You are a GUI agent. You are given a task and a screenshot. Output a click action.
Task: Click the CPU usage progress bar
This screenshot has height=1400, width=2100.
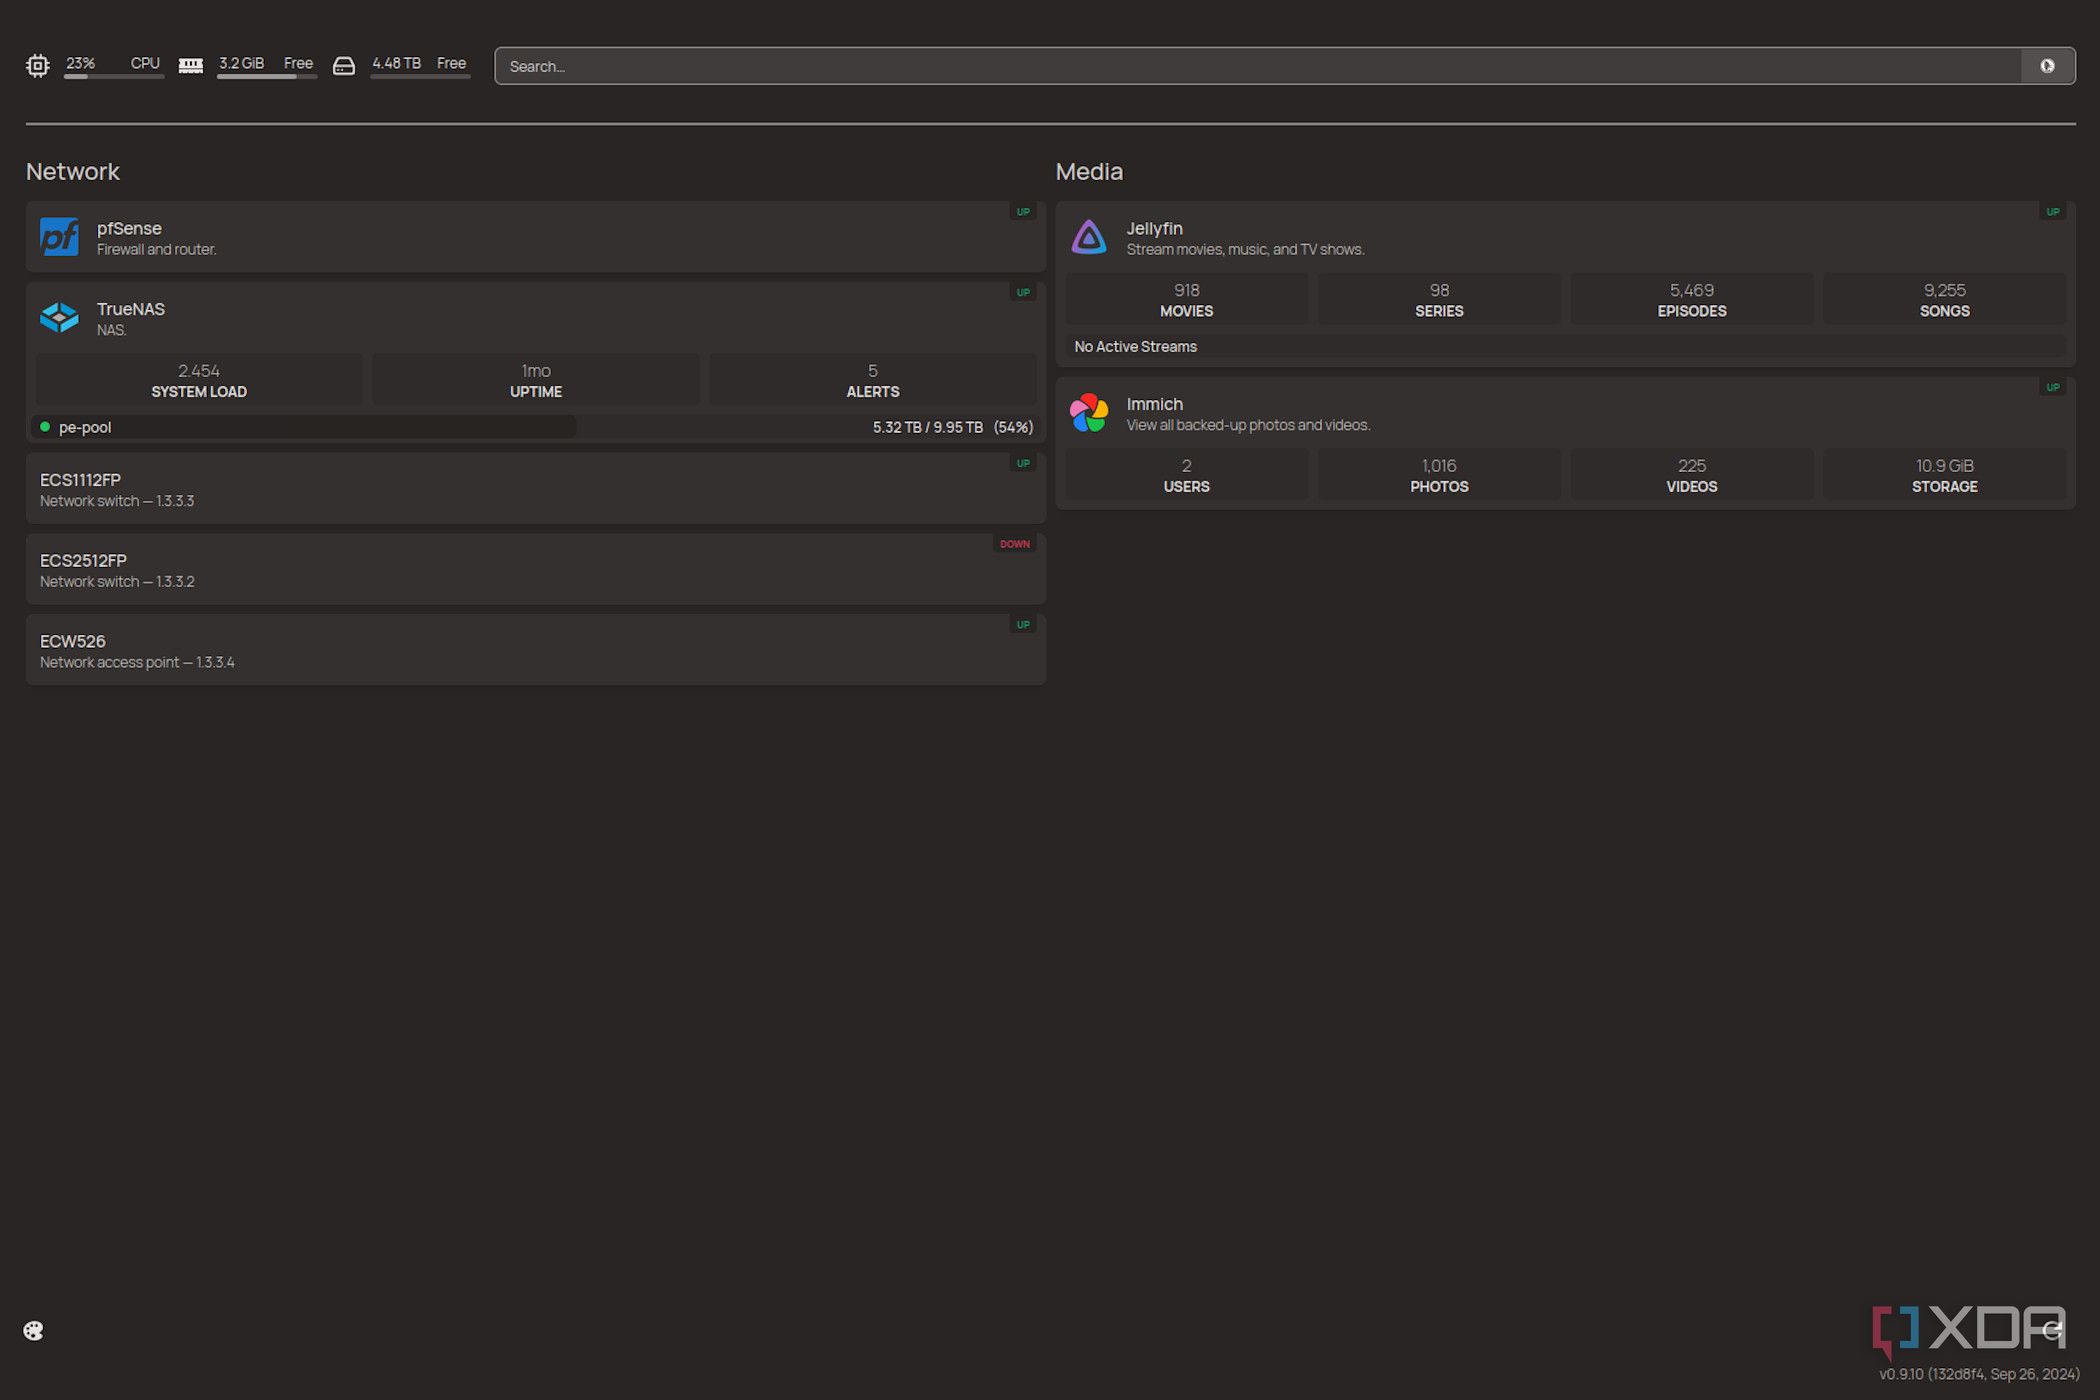114,76
